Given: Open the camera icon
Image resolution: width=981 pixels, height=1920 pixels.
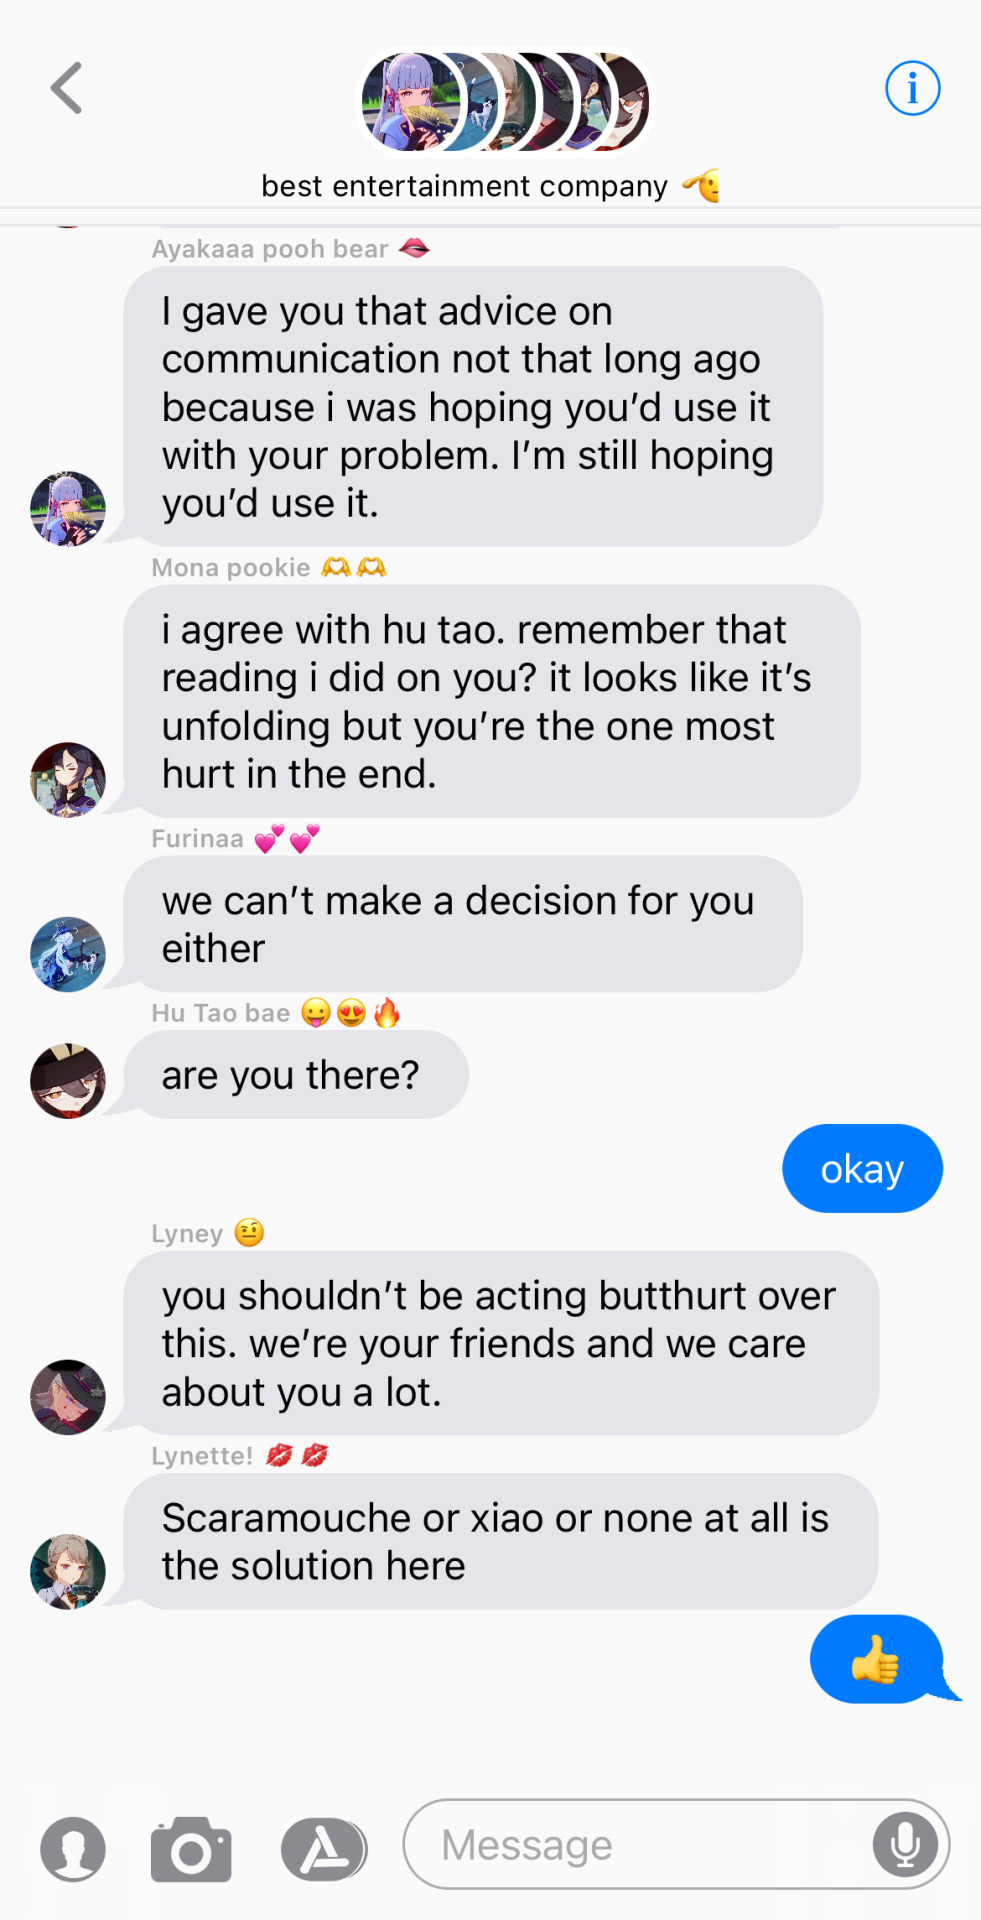Looking at the screenshot, I should coord(191,1849).
